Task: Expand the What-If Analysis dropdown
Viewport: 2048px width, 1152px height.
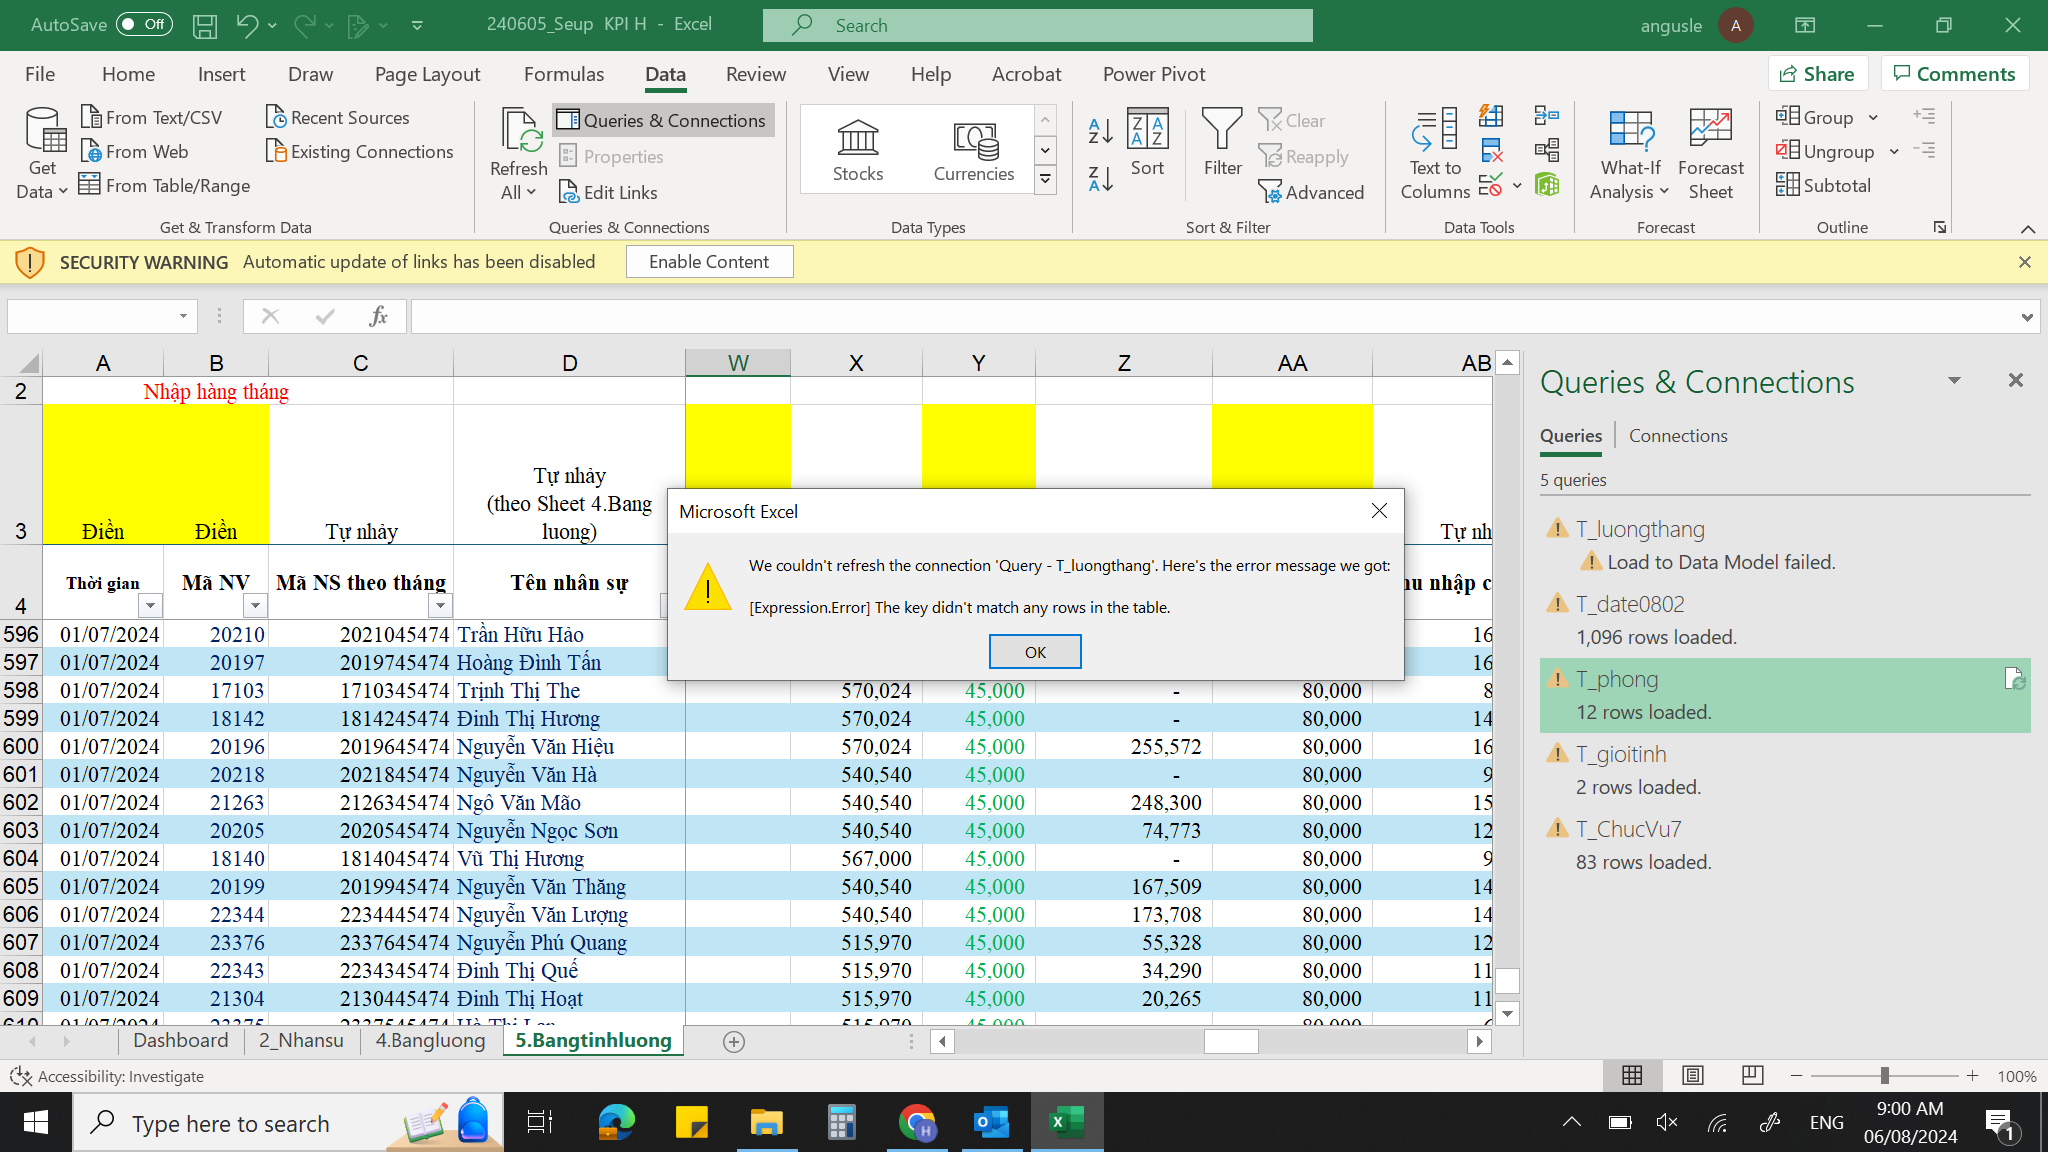Action: 1629,153
